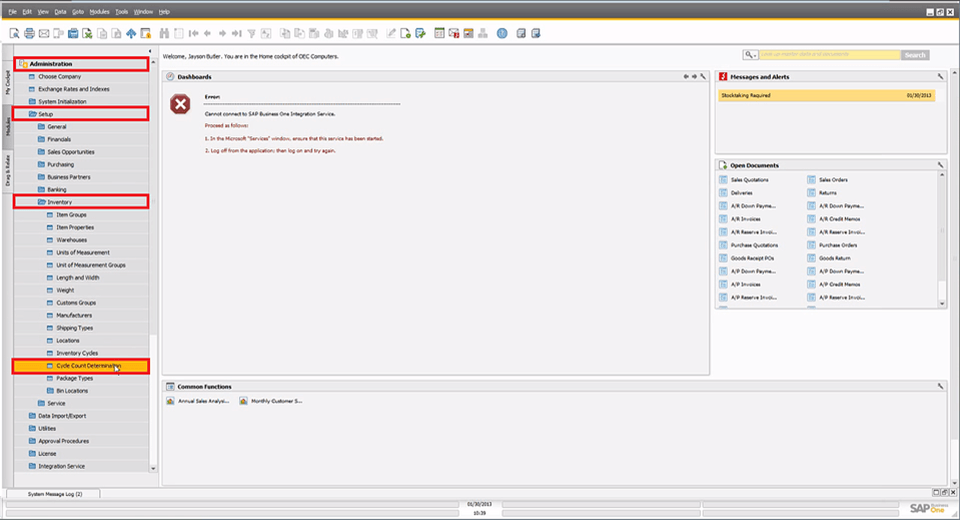The width and height of the screenshot is (960, 520).
Task: Click Messages and Alerts wrench icon
Action: pyautogui.click(x=940, y=77)
